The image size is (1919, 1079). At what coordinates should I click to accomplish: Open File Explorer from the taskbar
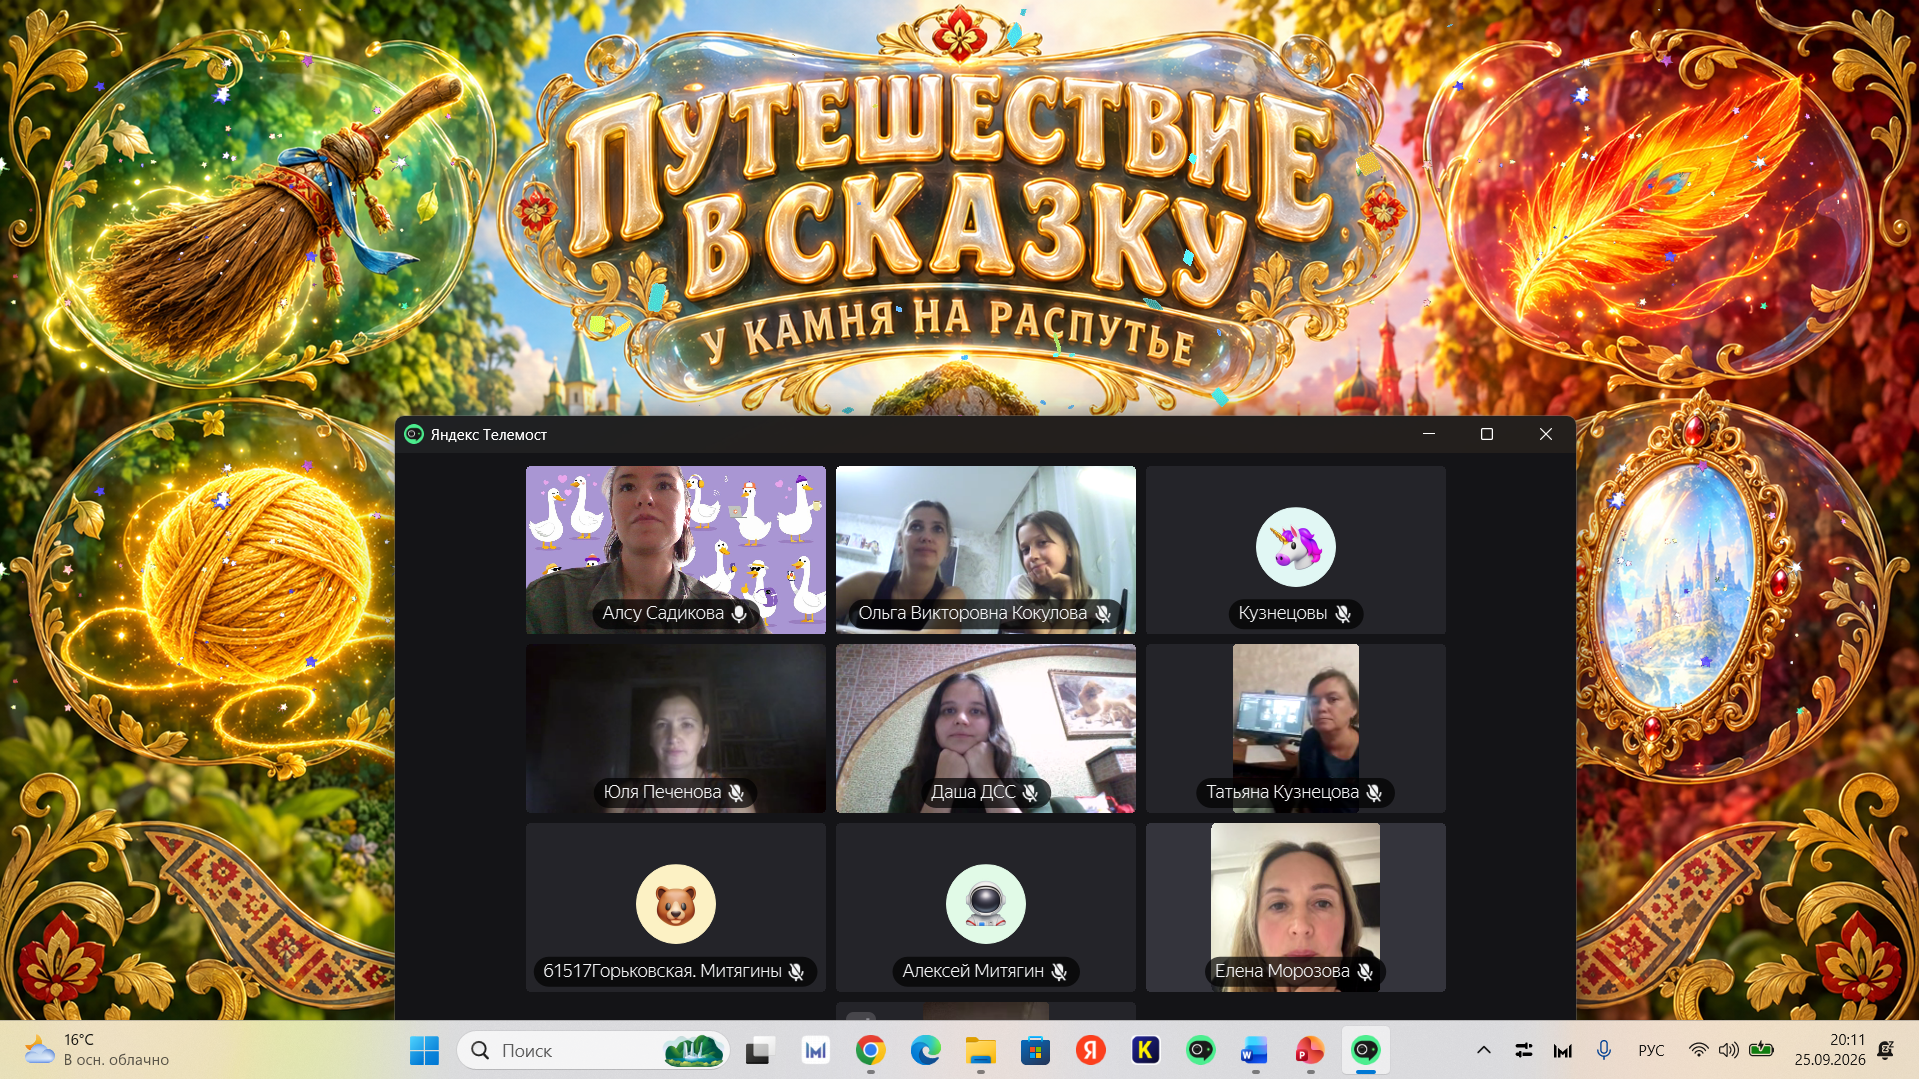pyautogui.click(x=980, y=1050)
